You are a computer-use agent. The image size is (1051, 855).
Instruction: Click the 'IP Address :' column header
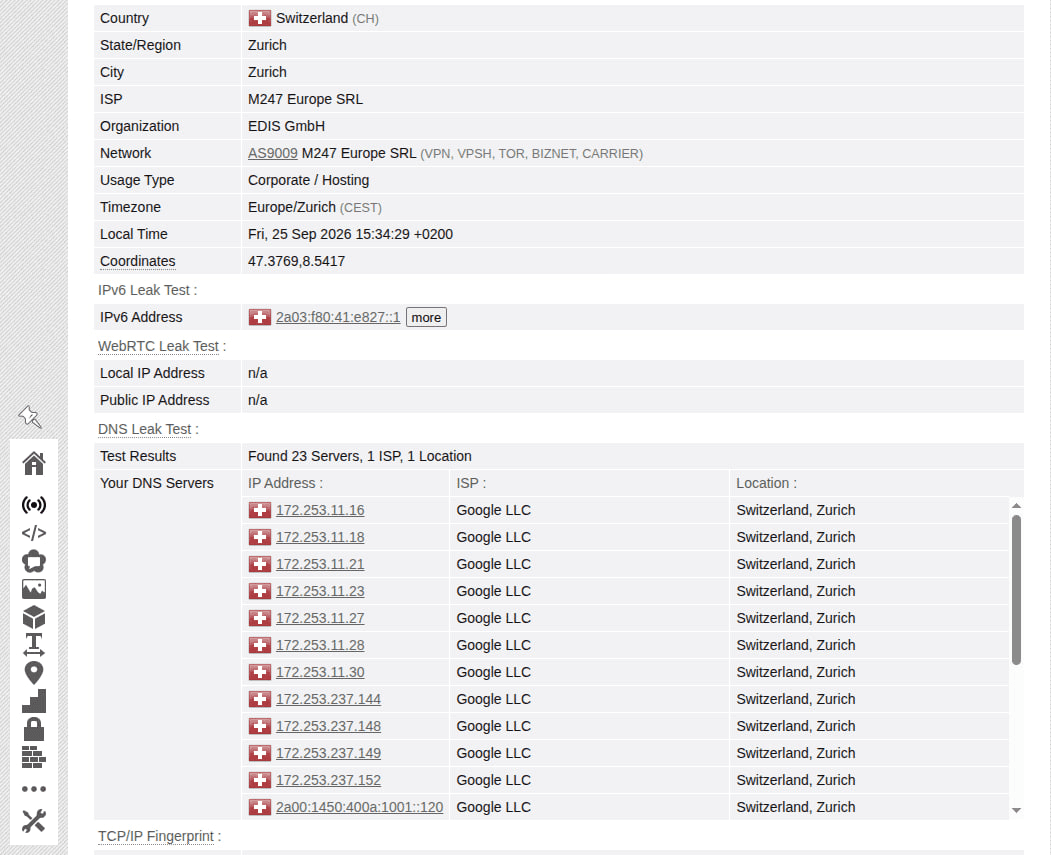pyautogui.click(x=285, y=483)
